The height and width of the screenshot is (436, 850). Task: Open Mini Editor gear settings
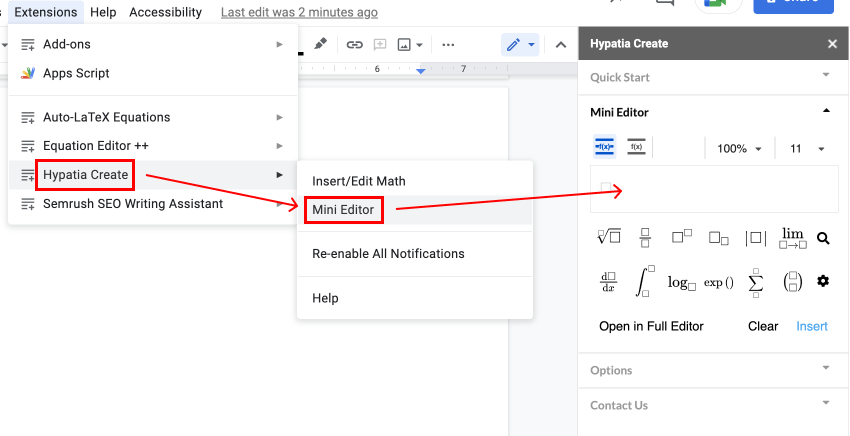[x=823, y=281]
